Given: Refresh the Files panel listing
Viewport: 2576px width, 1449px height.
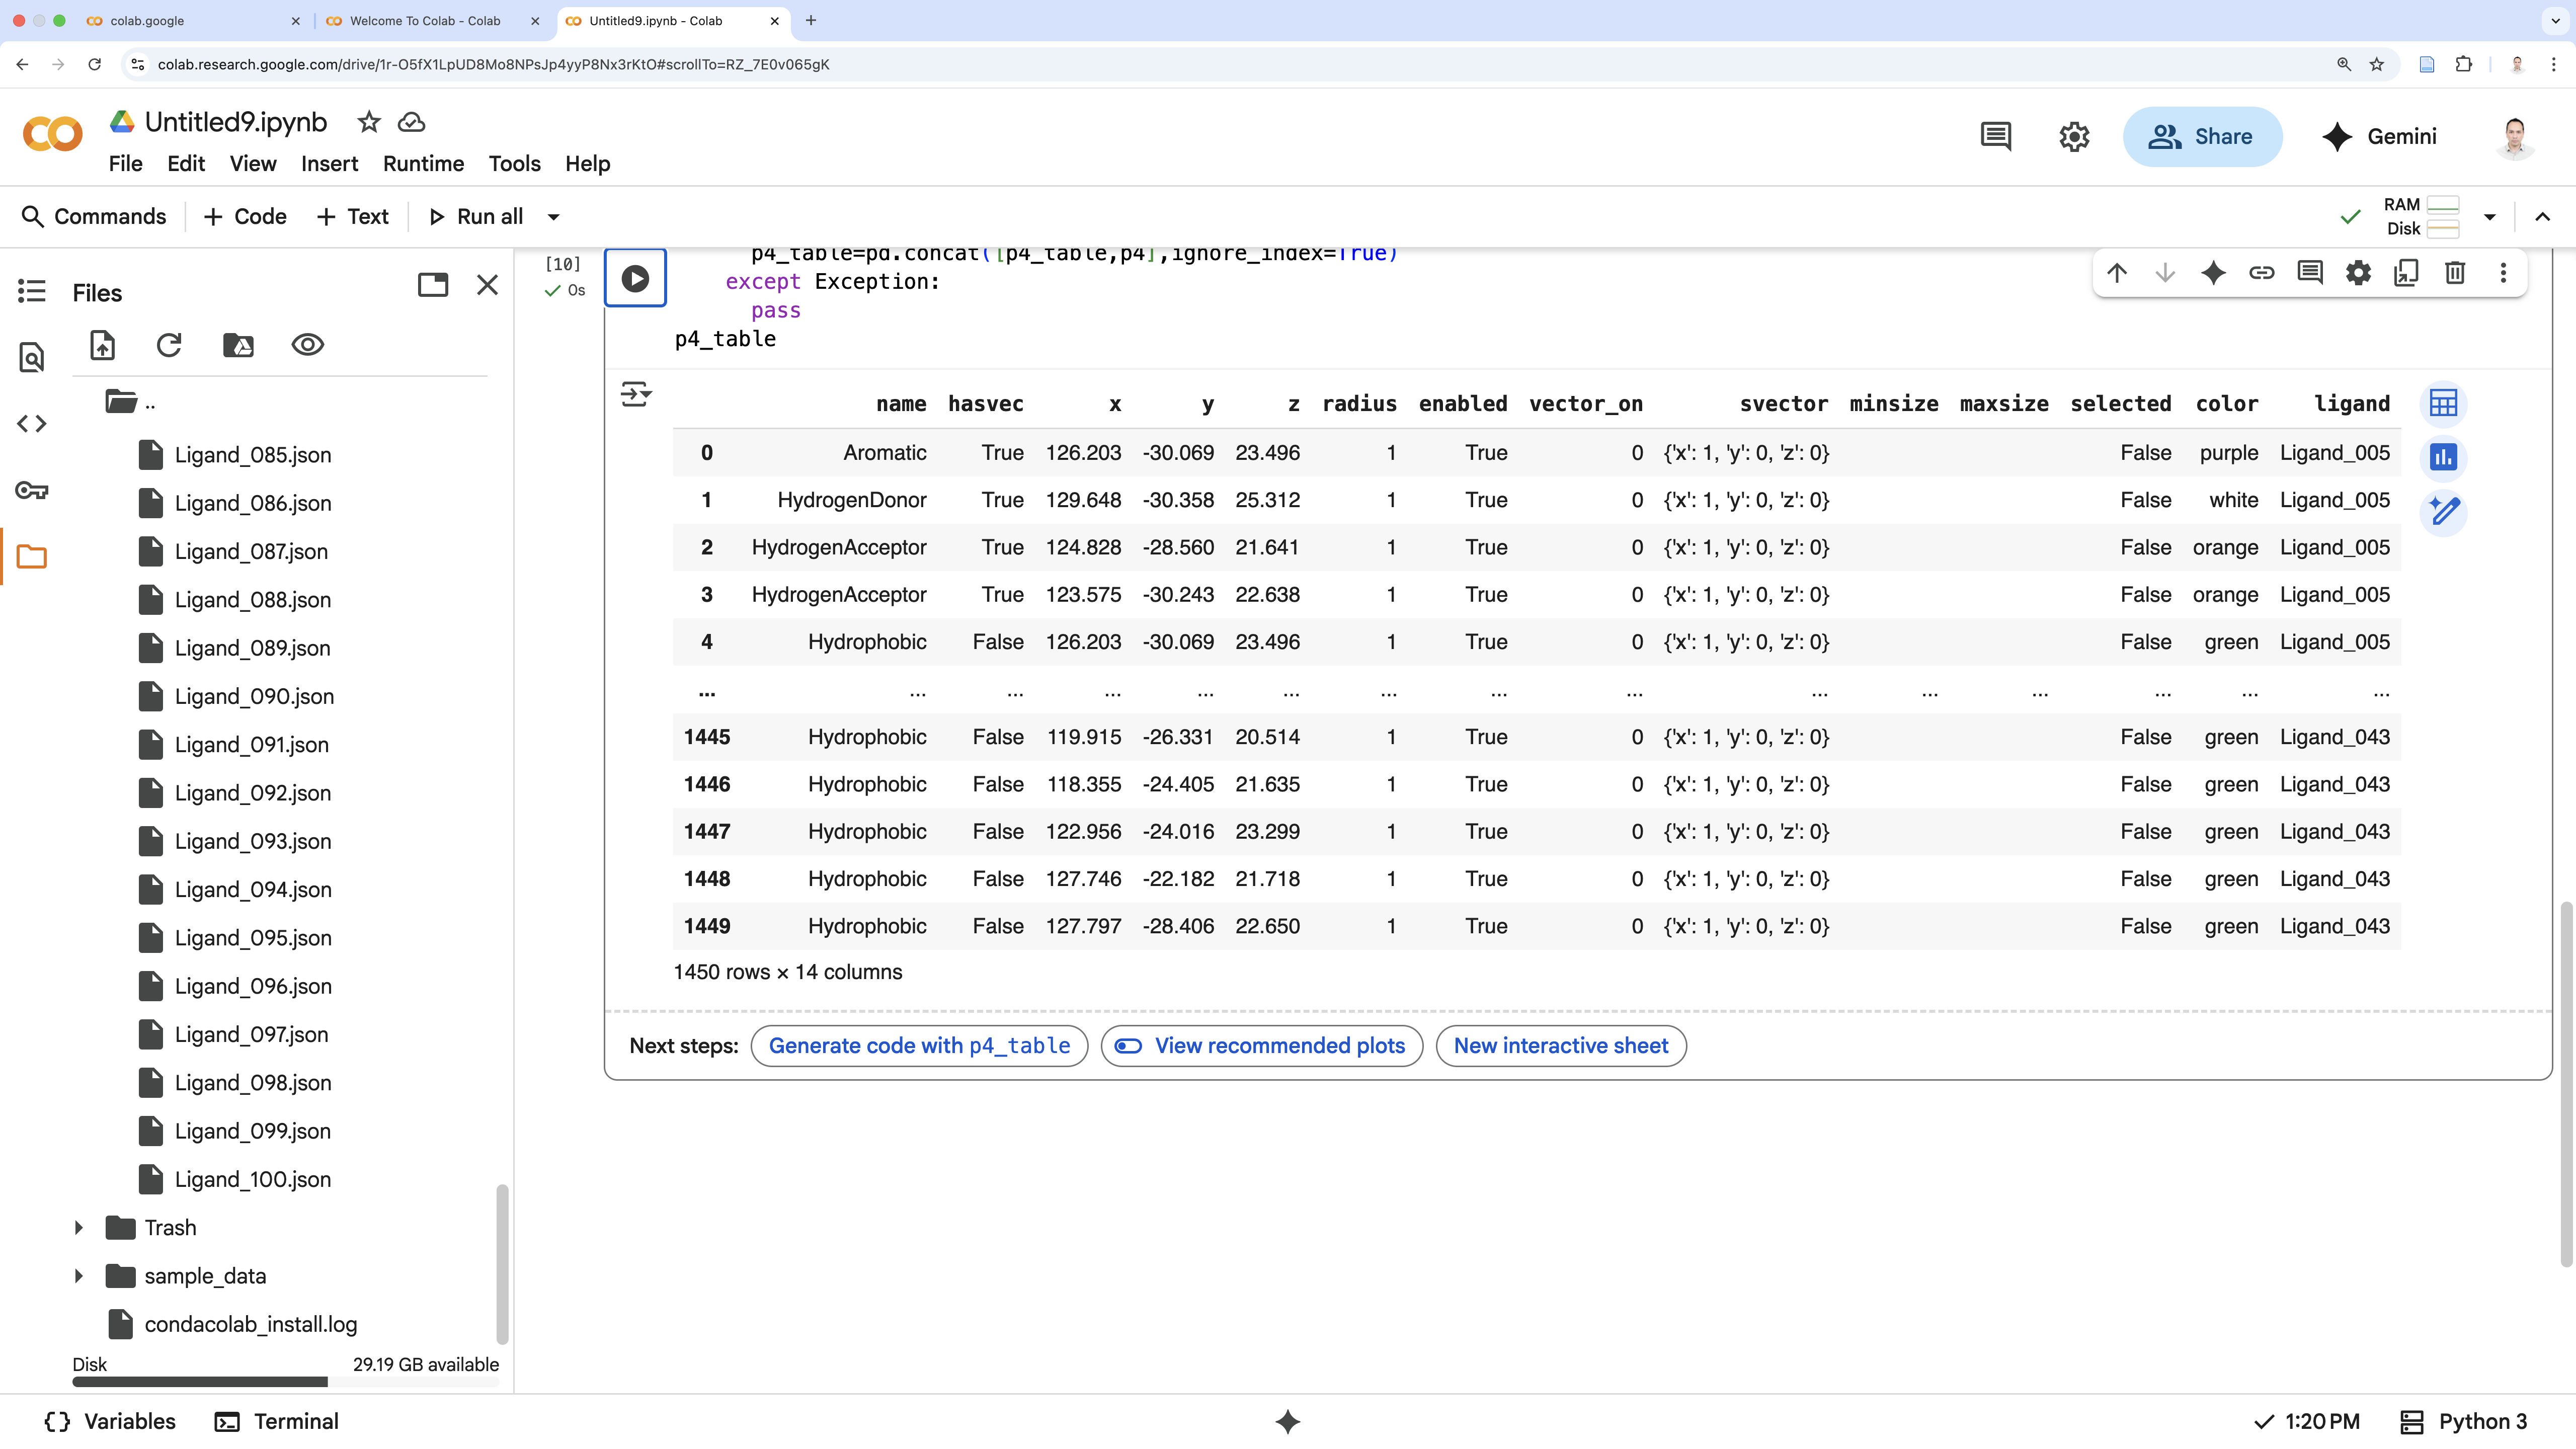Looking at the screenshot, I should [x=169, y=345].
